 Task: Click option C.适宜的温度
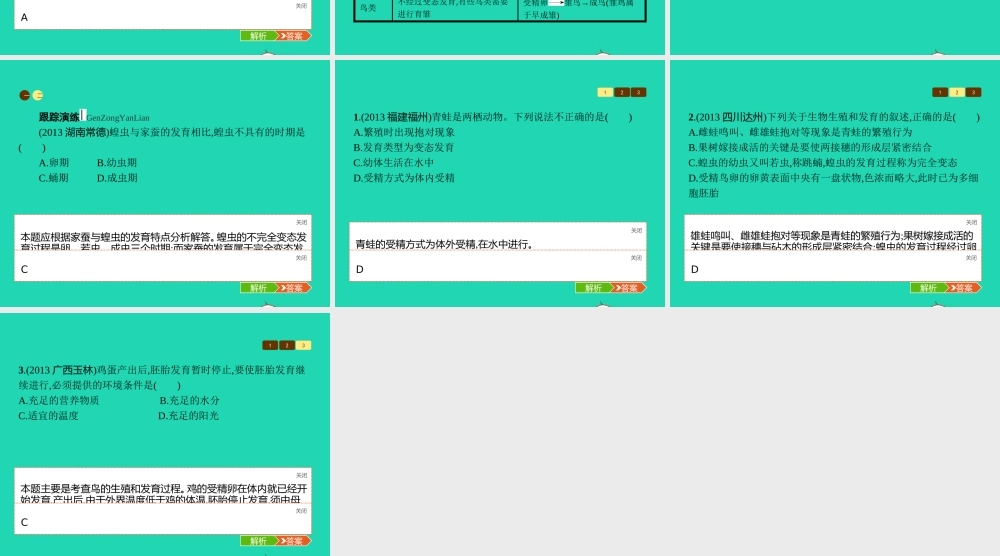(x=48, y=416)
